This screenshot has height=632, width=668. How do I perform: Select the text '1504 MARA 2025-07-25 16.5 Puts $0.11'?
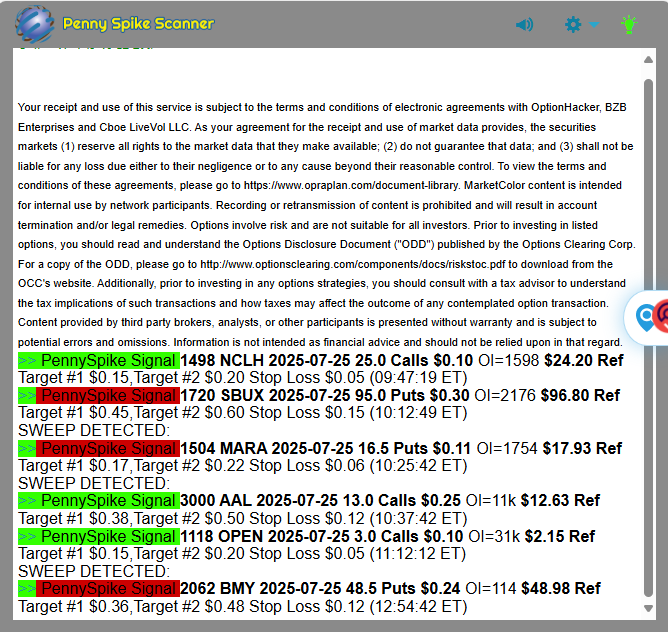[325, 448]
